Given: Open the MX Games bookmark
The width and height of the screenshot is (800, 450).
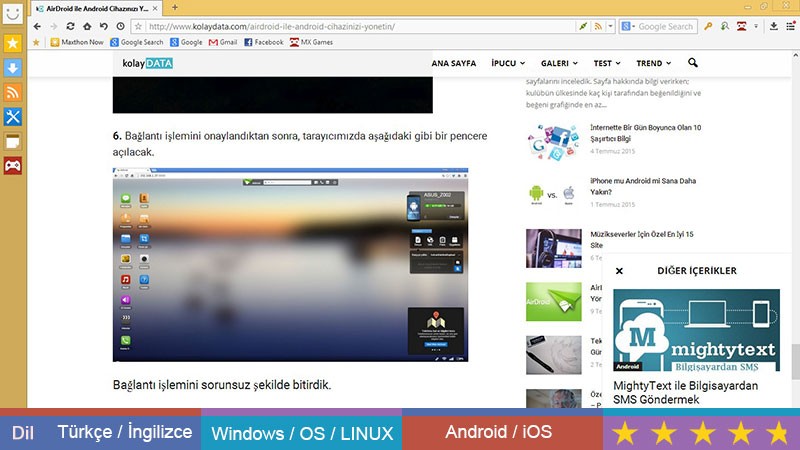Looking at the screenshot, I should [x=311, y=42].
